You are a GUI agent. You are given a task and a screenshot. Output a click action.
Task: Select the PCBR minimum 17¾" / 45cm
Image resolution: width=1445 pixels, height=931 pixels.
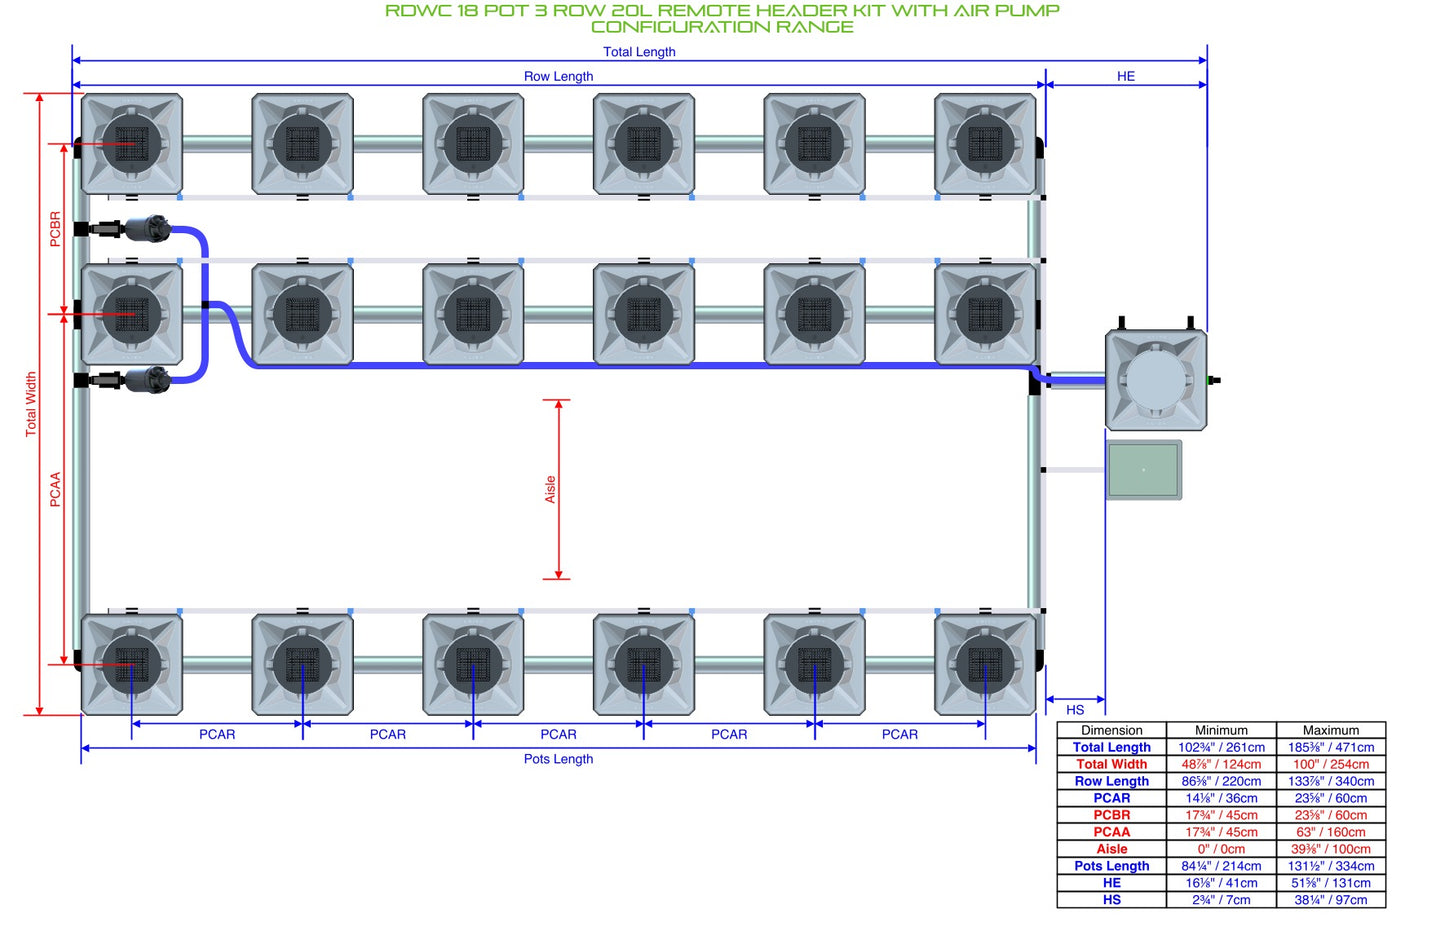point(1222,816)
